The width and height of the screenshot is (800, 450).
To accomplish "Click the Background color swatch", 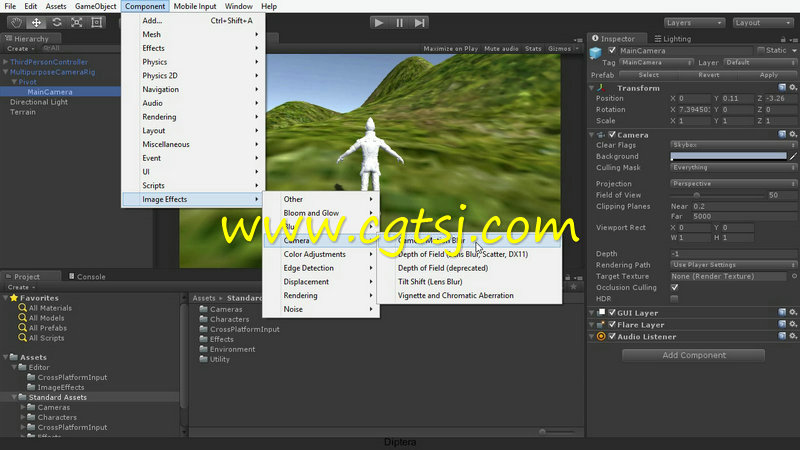I will pyautogui.click(x=729, y=156).
